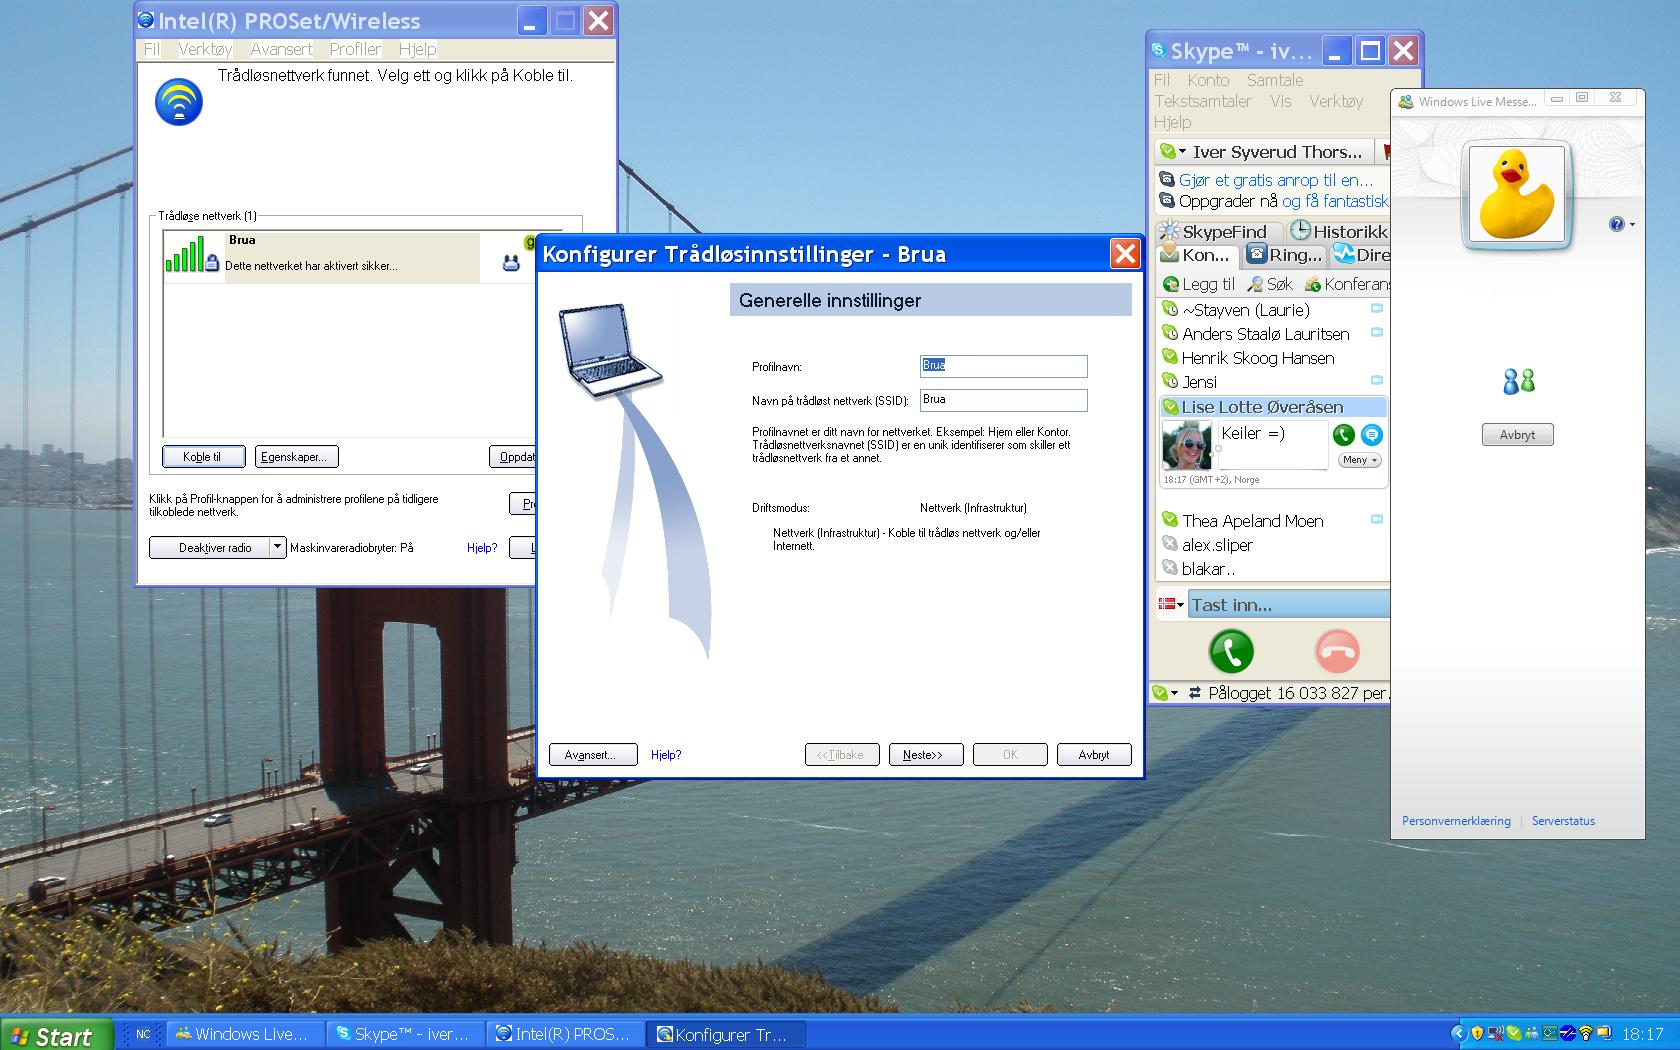The height and width of the screenshot is (1050, 1680).
Task: Click Legg til add contact icon in Skype
Action: [x=1170, y=285]
